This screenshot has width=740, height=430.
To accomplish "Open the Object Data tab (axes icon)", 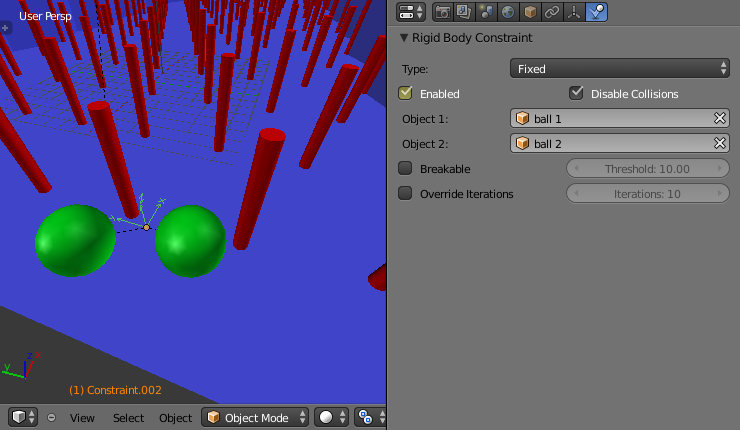I will coord(574,12).
